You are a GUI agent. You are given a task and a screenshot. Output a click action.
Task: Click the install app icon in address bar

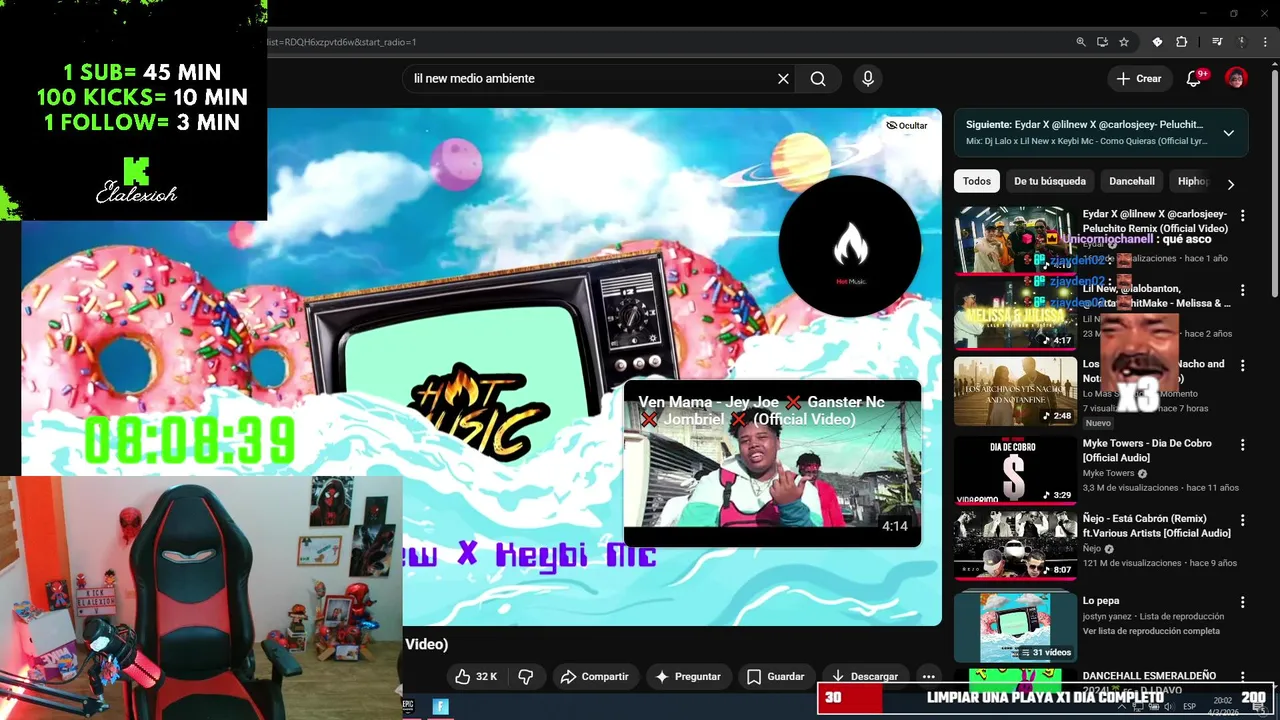point(1102,42)
